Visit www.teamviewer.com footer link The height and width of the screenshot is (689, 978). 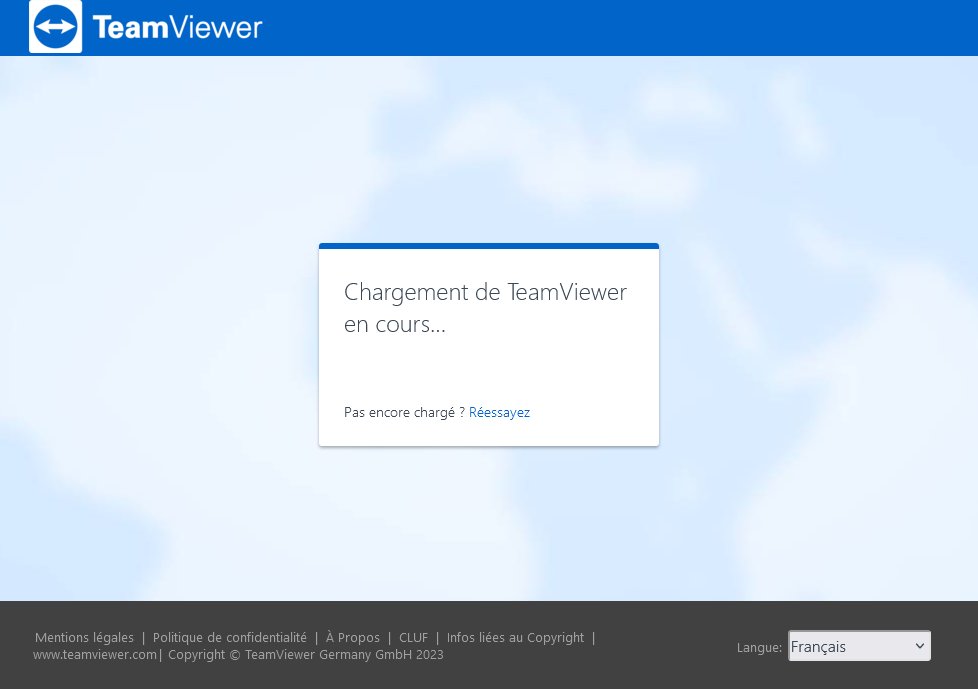click(x=95, y=655)
